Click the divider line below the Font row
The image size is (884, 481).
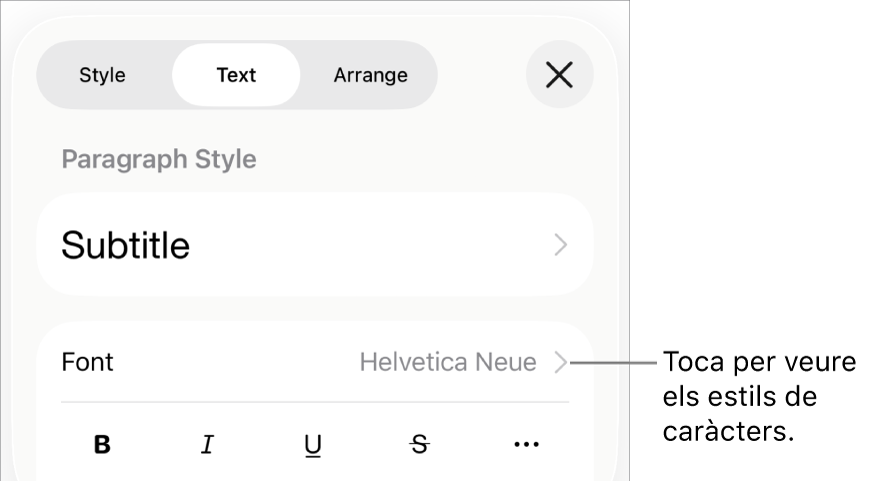tap(315, 402)
